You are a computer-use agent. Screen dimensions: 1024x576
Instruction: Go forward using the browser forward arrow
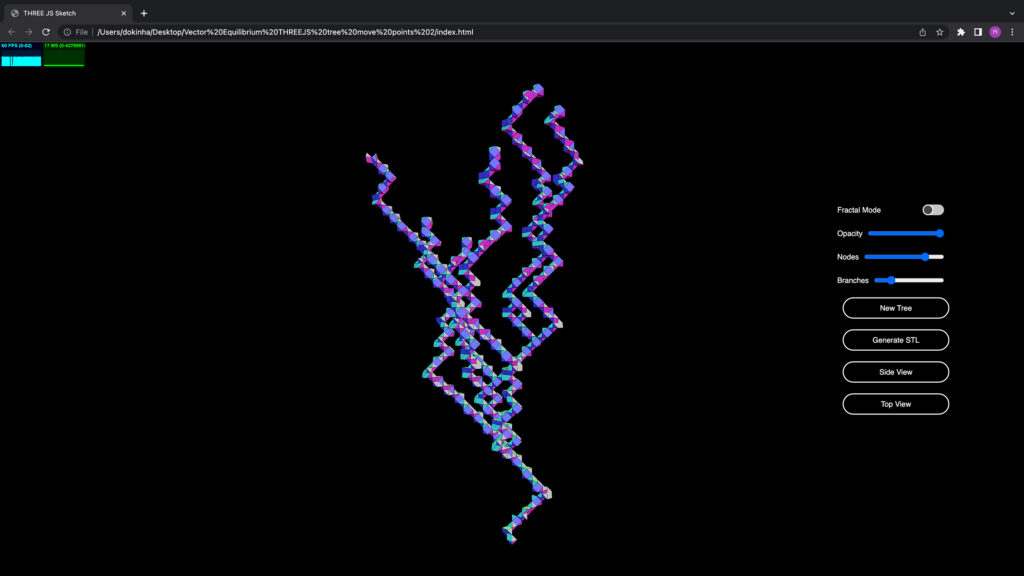27,31
